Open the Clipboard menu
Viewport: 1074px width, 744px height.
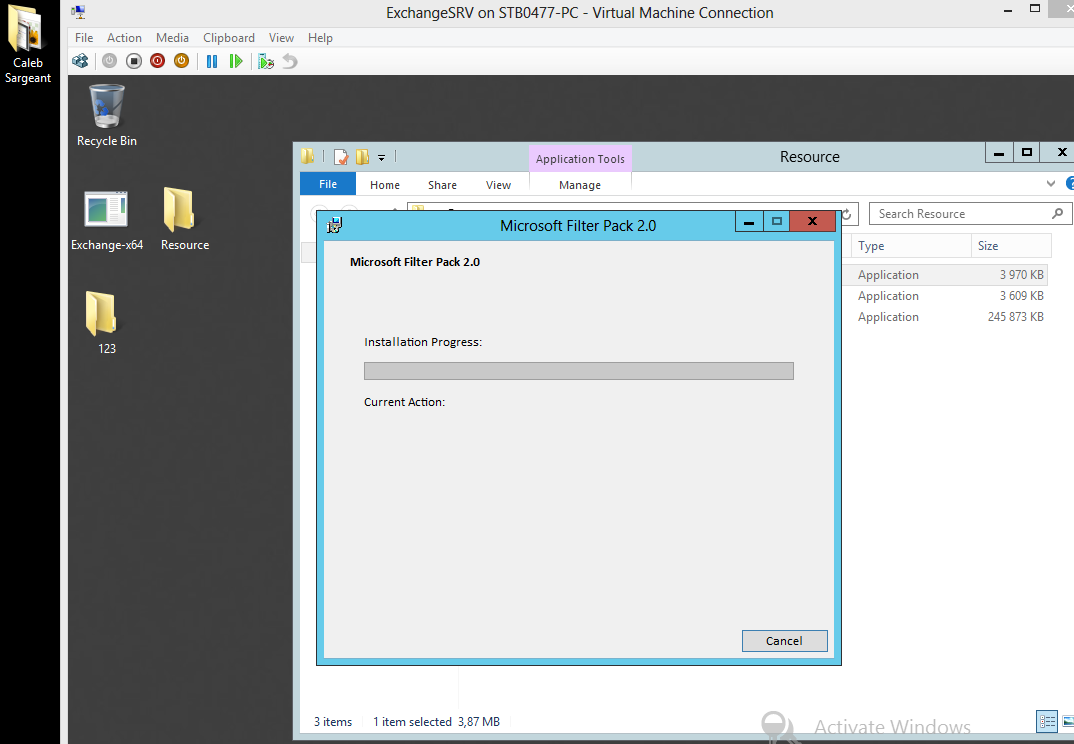(229, 38)
